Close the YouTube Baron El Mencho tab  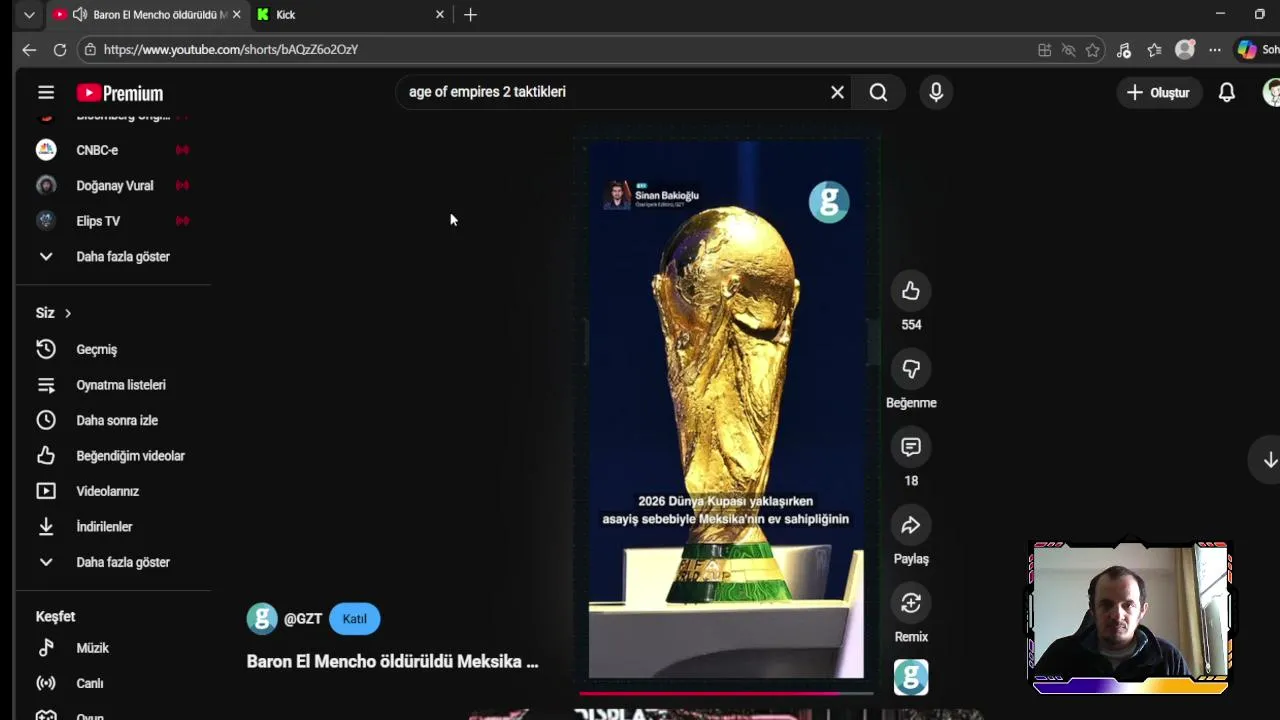(x=236, y=14)
